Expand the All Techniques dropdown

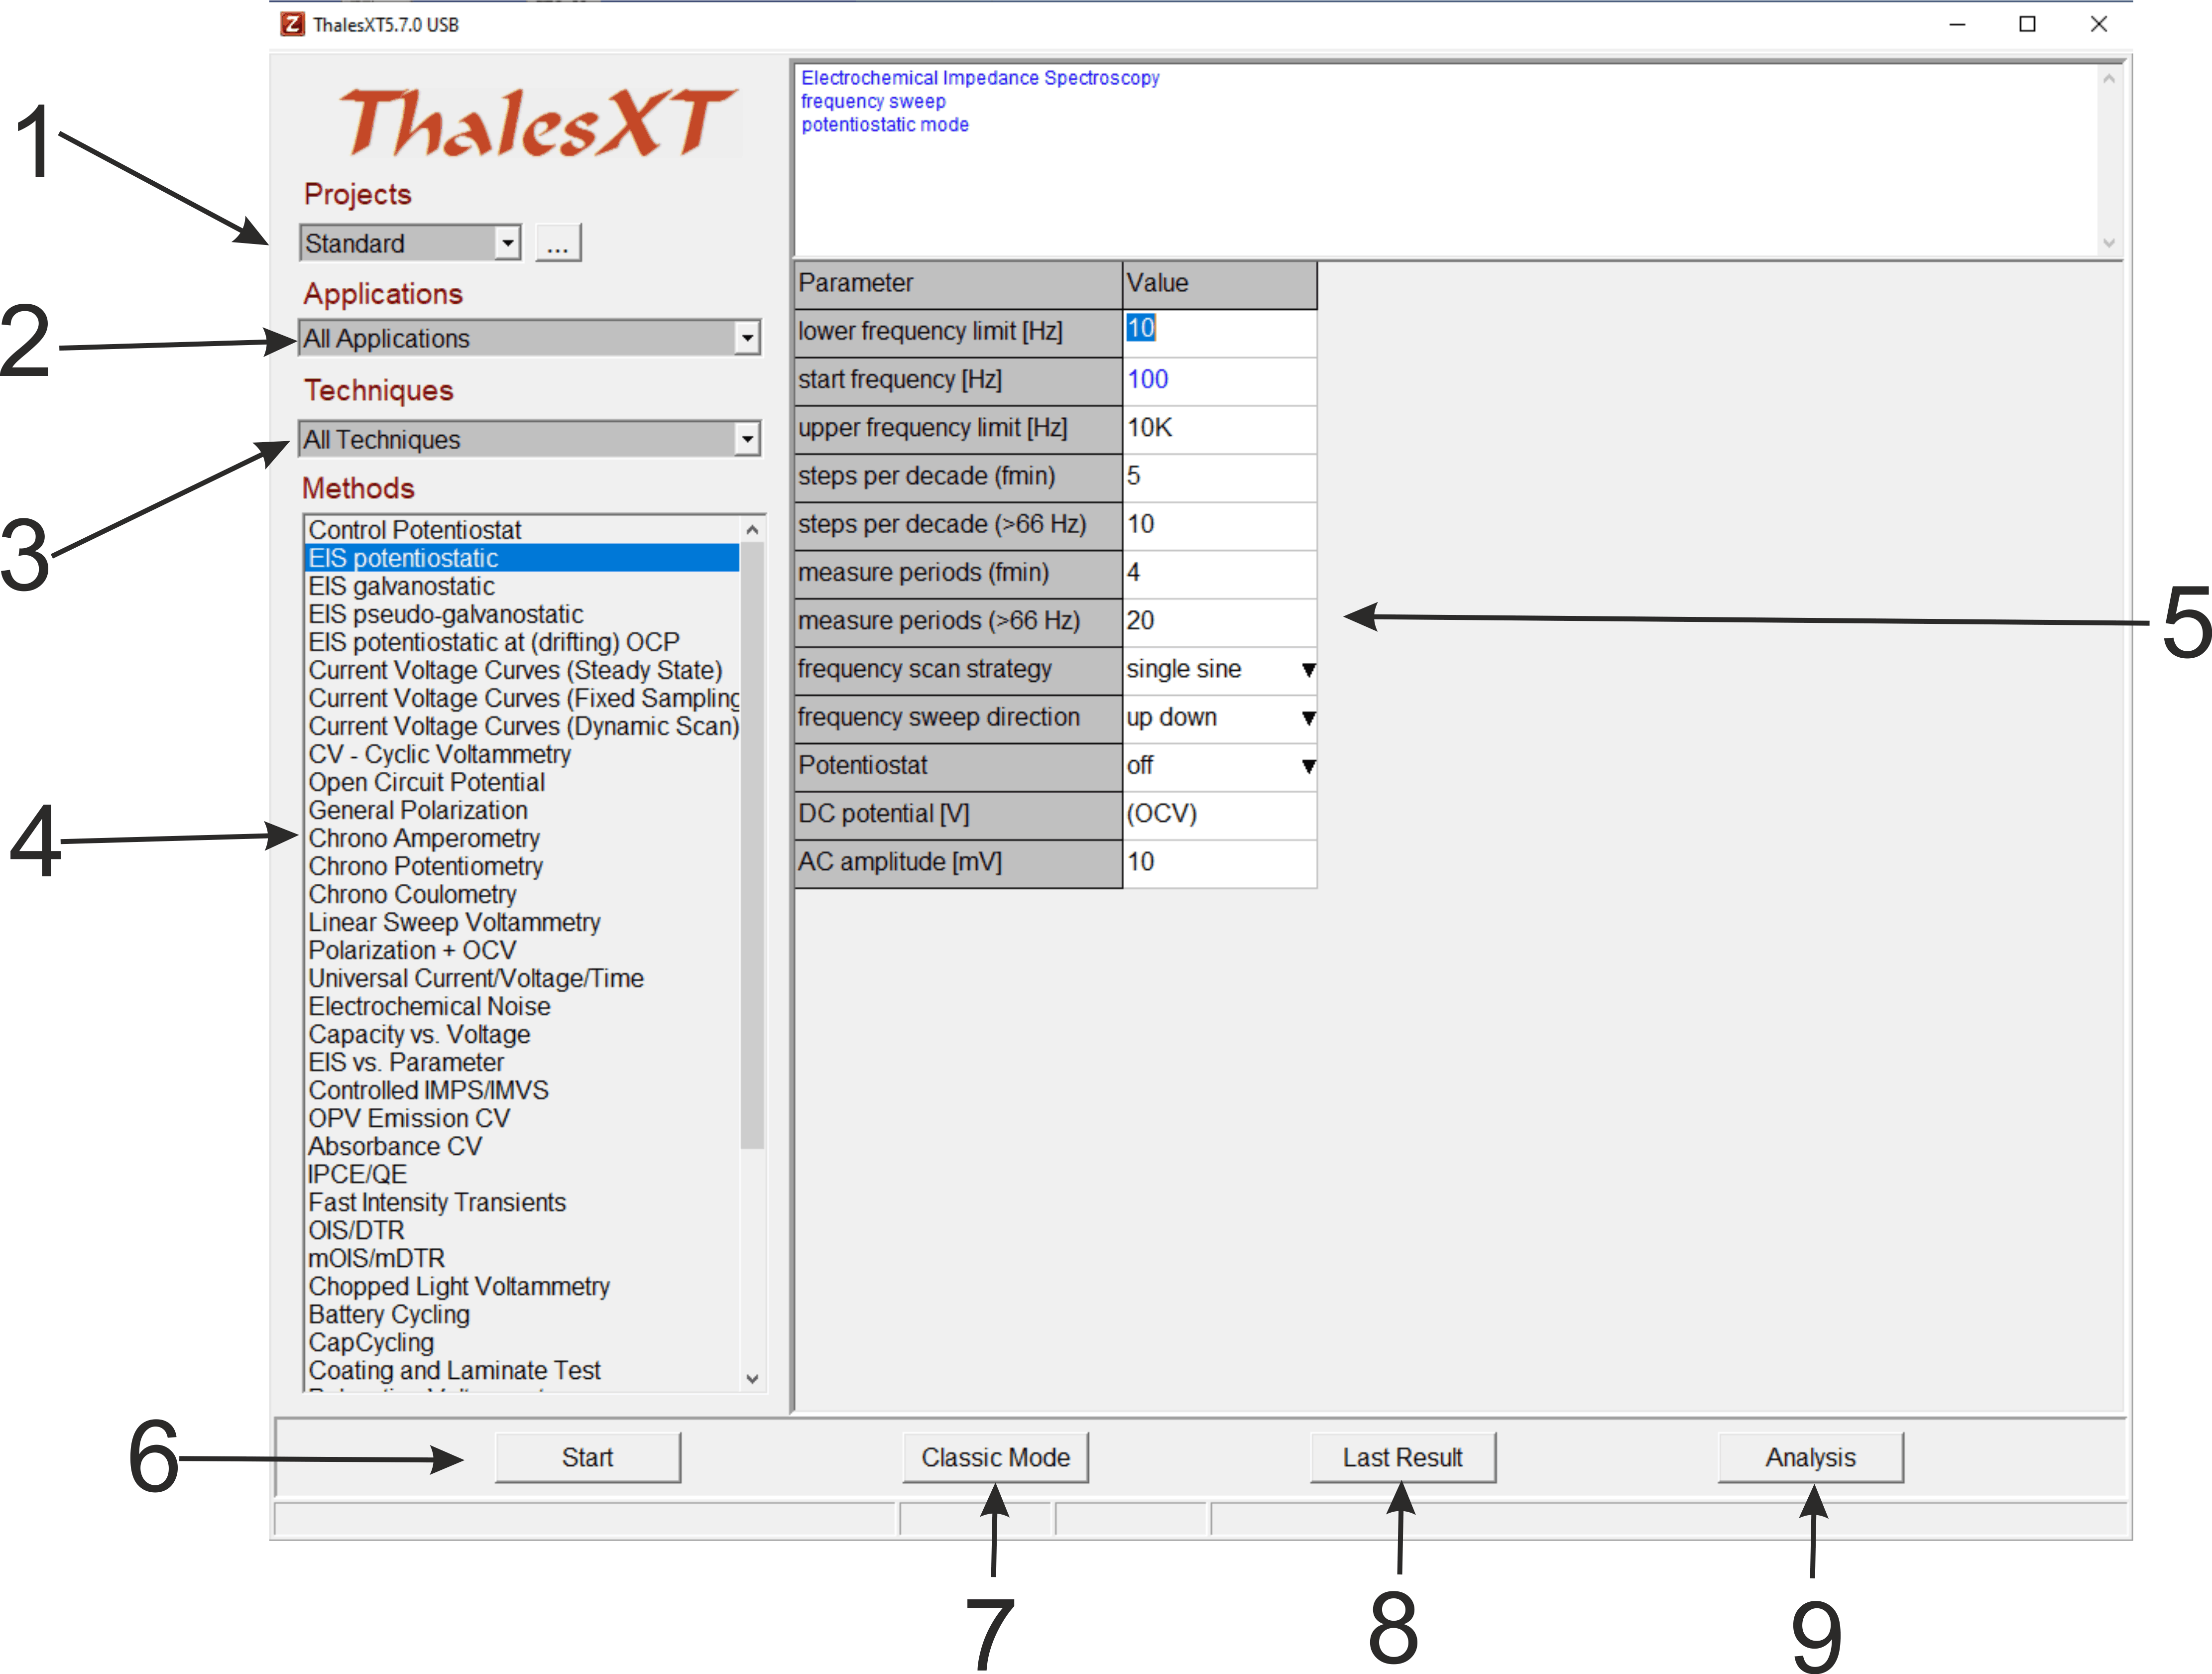point(530,439)
